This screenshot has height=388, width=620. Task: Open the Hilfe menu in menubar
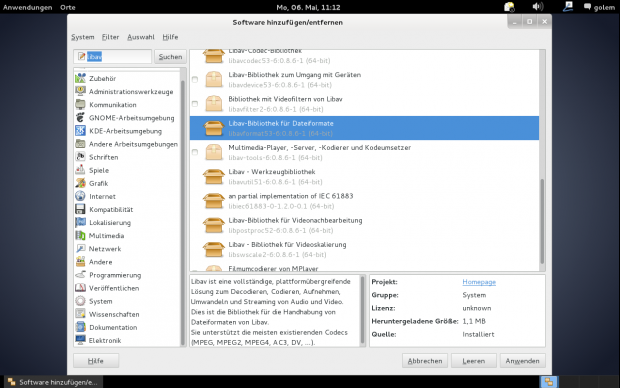pos(170,37)
